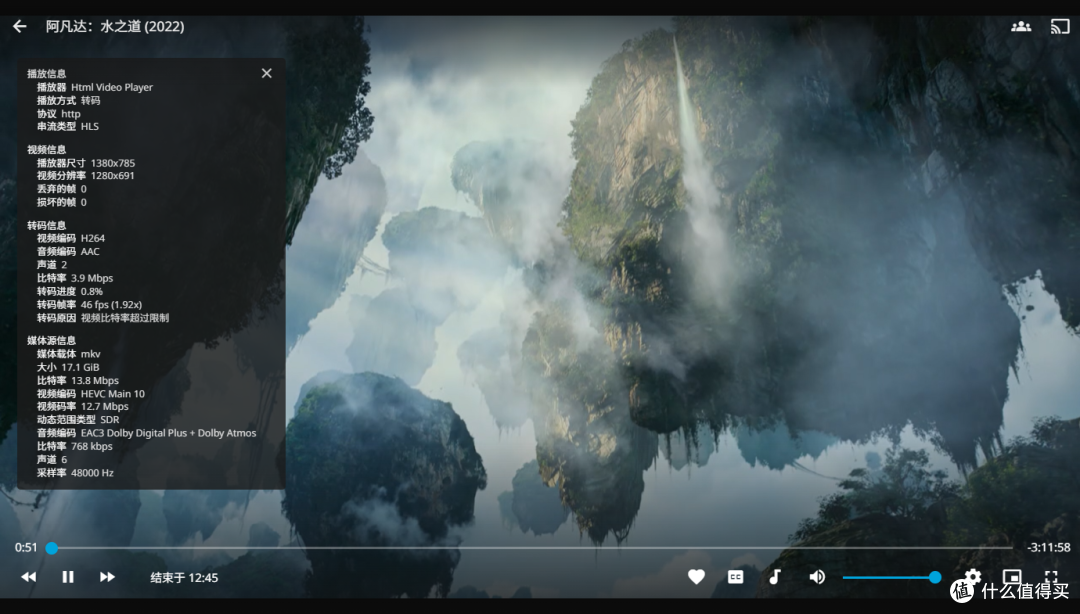Select the 播放器 Html Video Player row
1080x614 pixels.
pyautogui.click(x=95, y=88)
